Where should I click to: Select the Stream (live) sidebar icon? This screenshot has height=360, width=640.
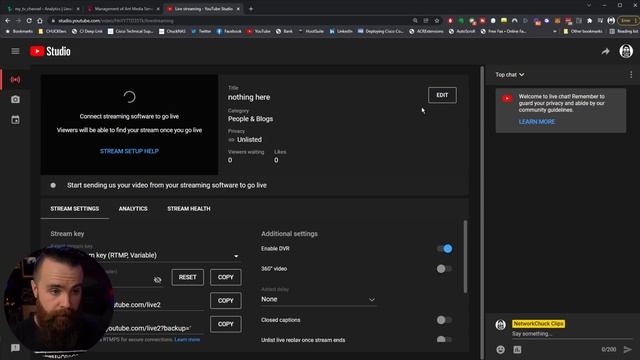(15, 79)
